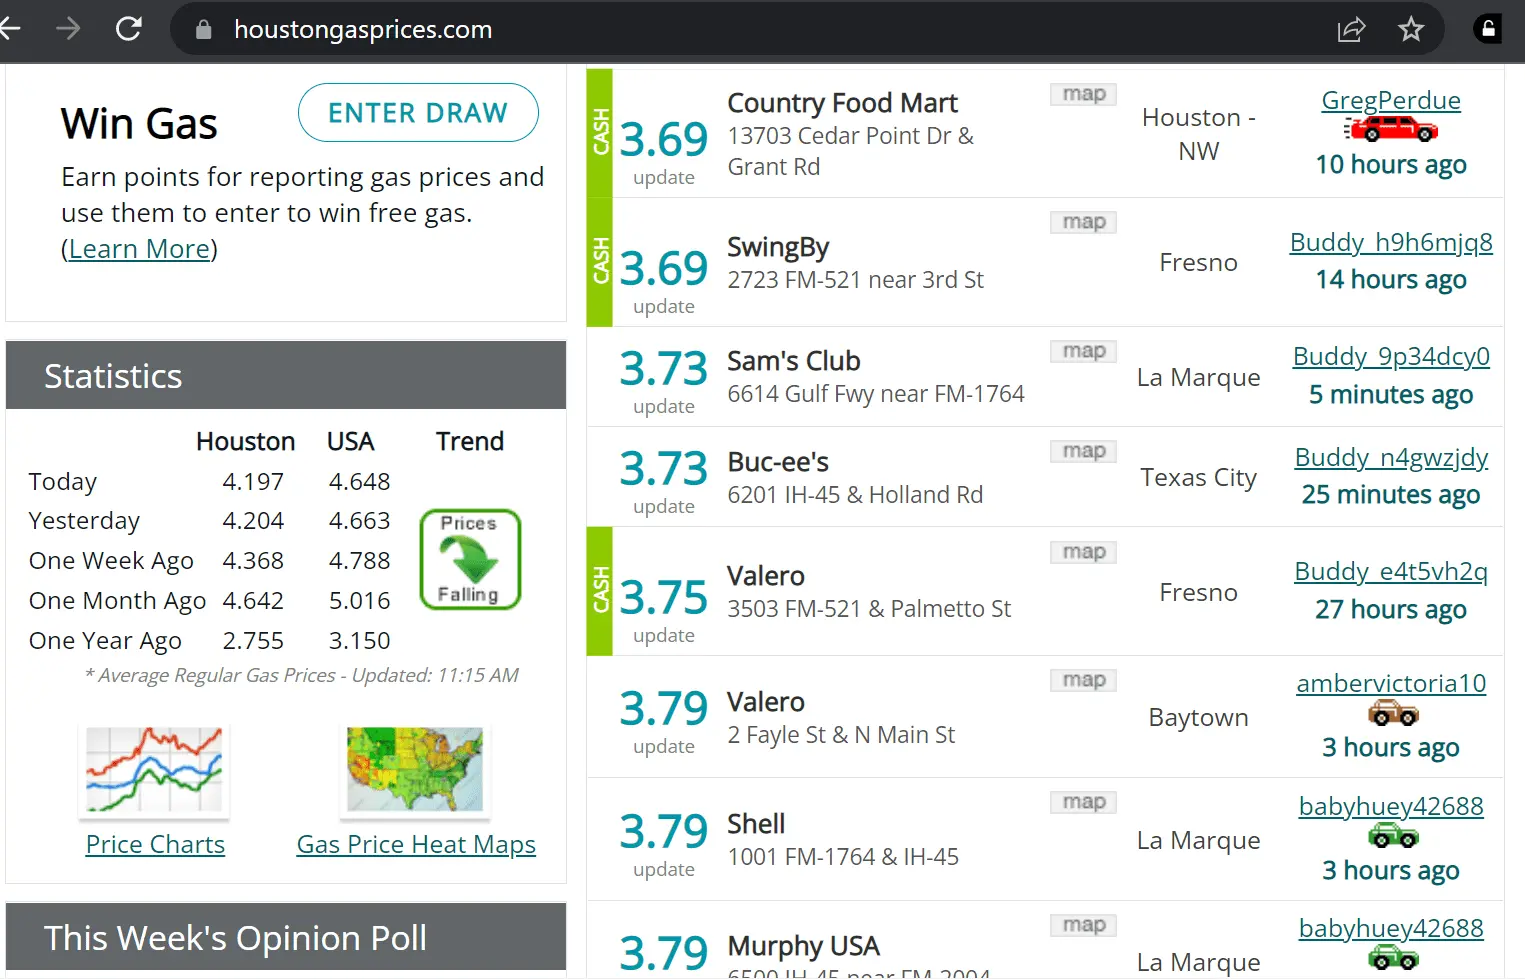This screenshot has width=1525, height=979.
Task: Open the Price Charts thumbnail image
Action: pos(154,769)
